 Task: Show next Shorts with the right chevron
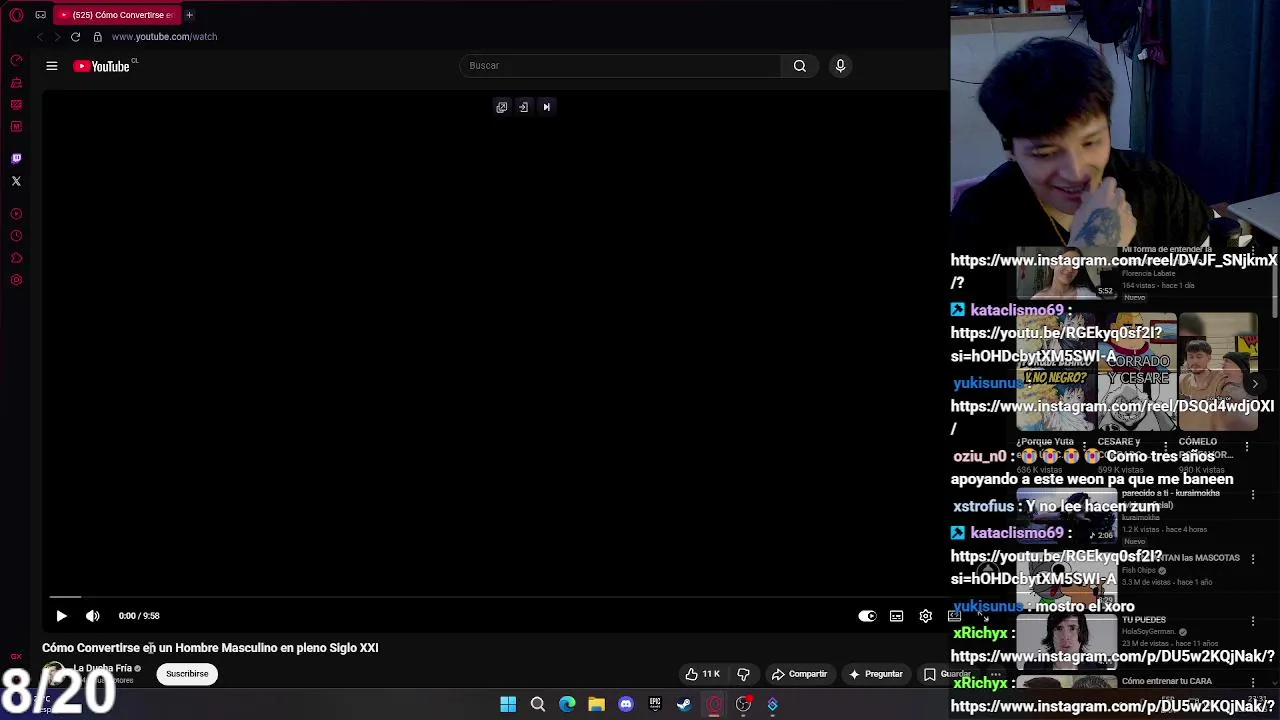pyautogui.click(x=1255, y=384)
